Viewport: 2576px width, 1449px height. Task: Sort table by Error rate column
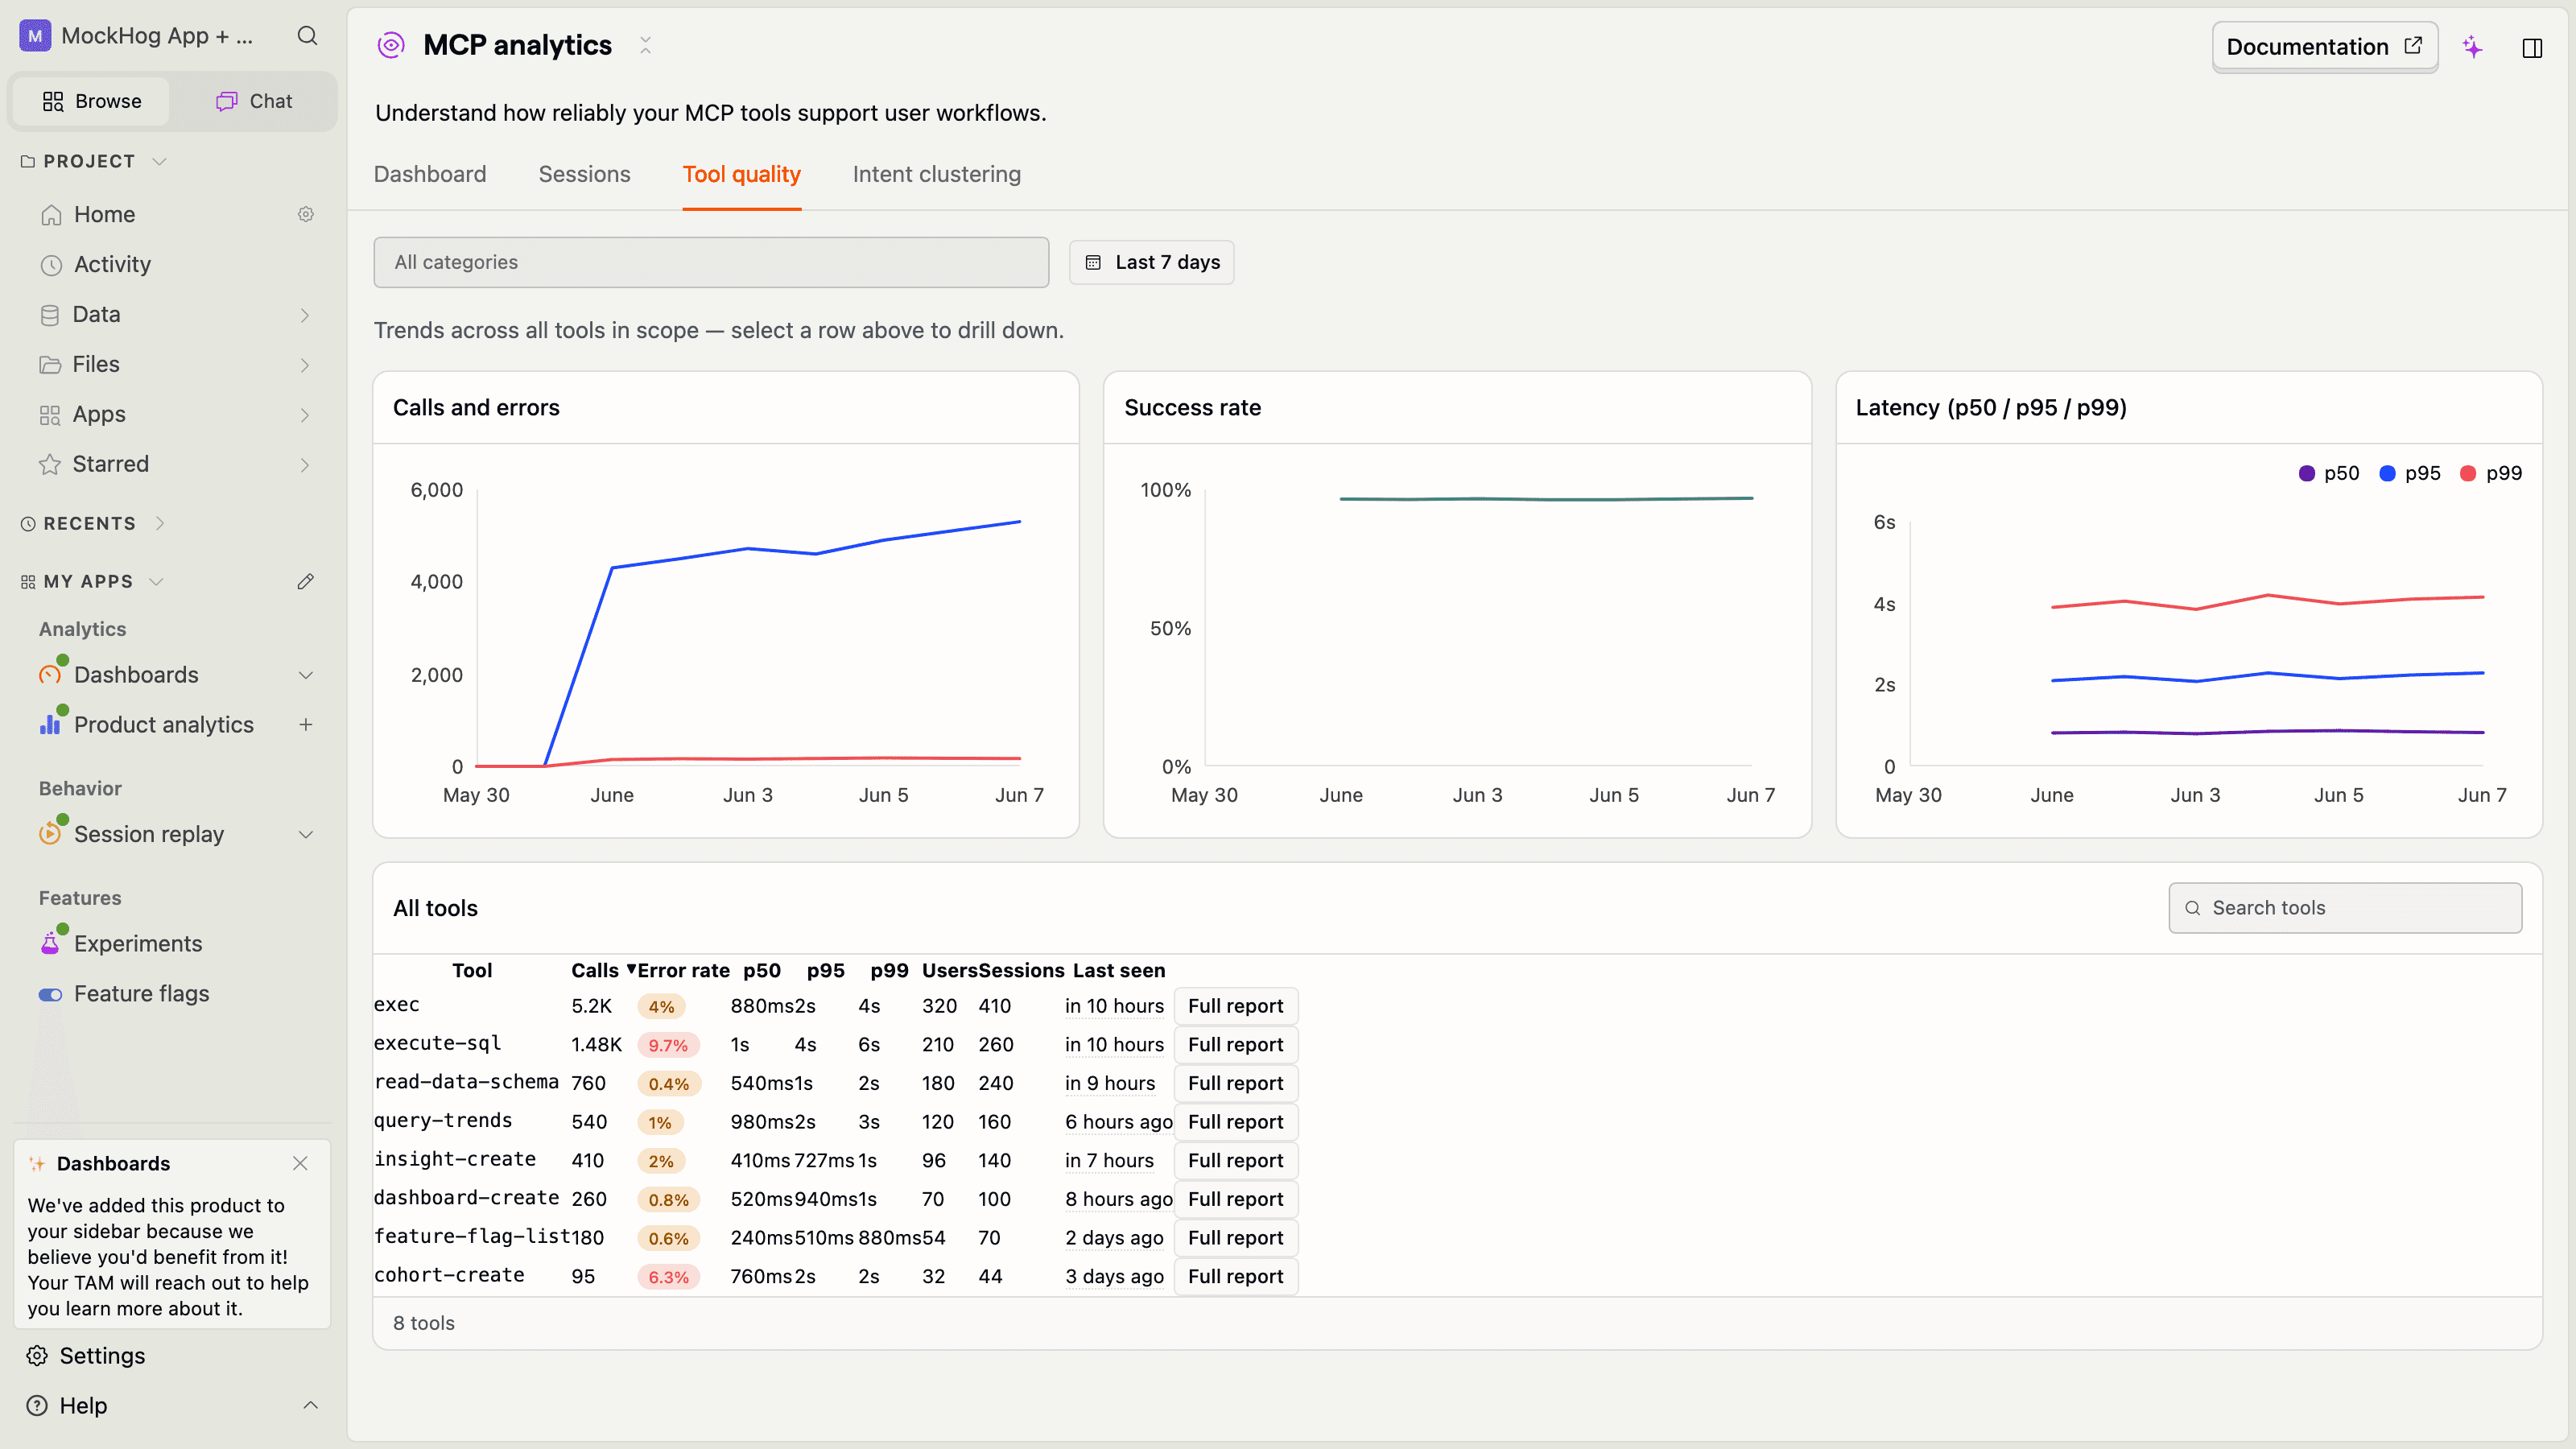[x=683, y=970]
